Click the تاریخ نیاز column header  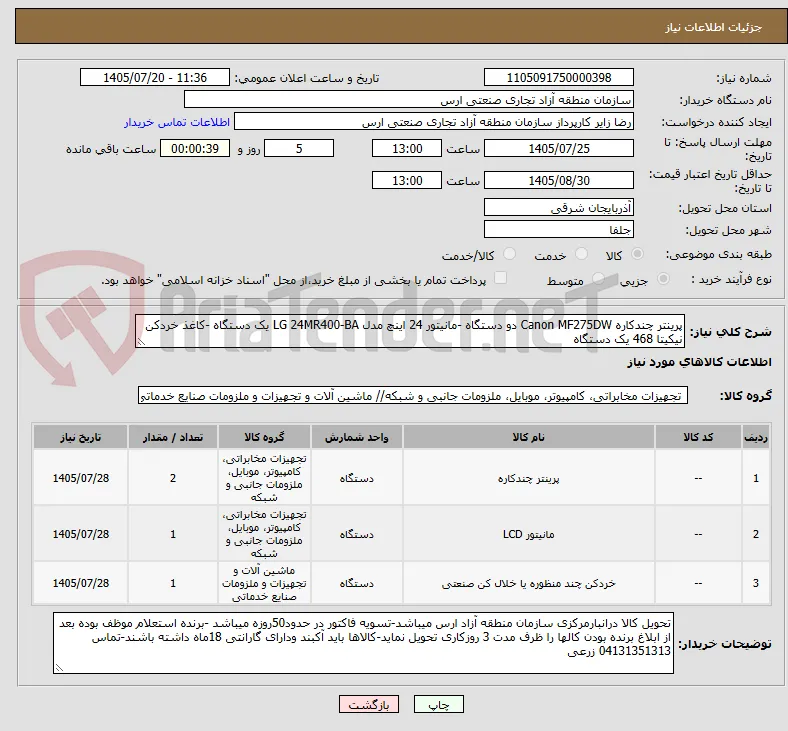pos(80,437)
